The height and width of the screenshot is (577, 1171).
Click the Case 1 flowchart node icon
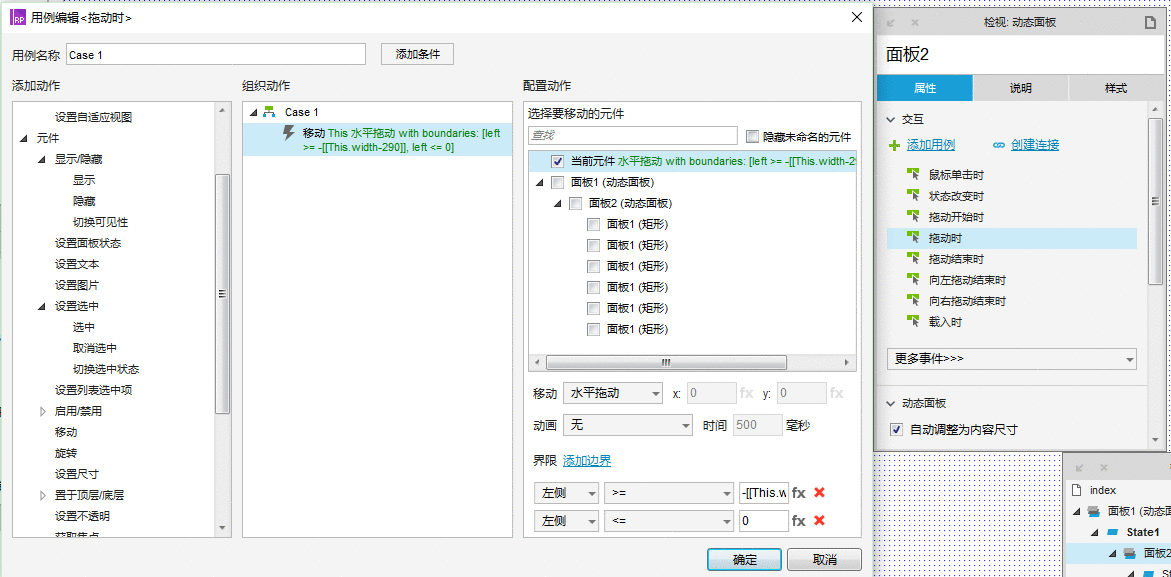coord(270,112)
